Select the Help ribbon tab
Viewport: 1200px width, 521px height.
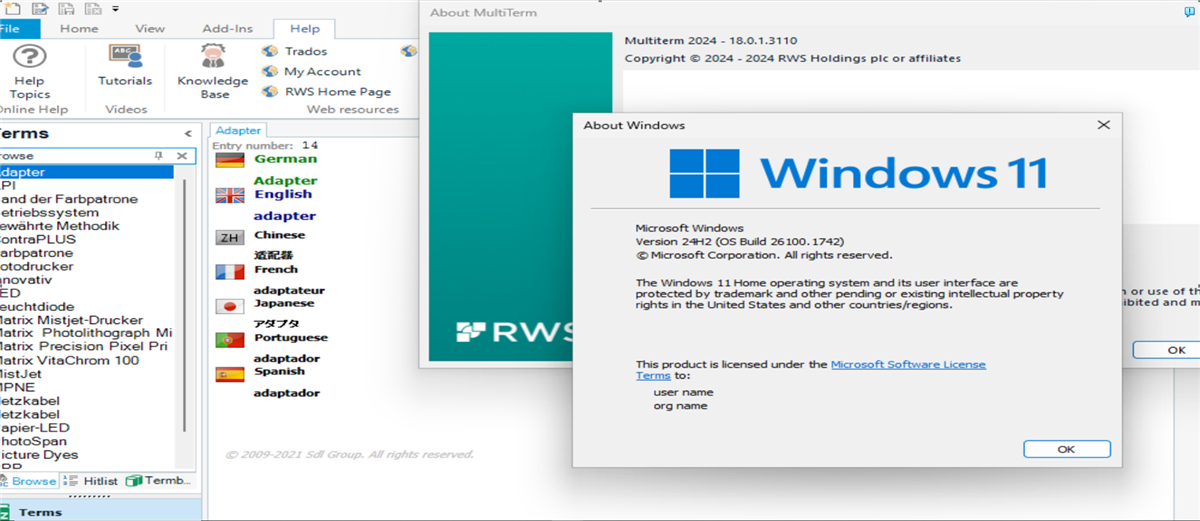(x=305, y=29)
